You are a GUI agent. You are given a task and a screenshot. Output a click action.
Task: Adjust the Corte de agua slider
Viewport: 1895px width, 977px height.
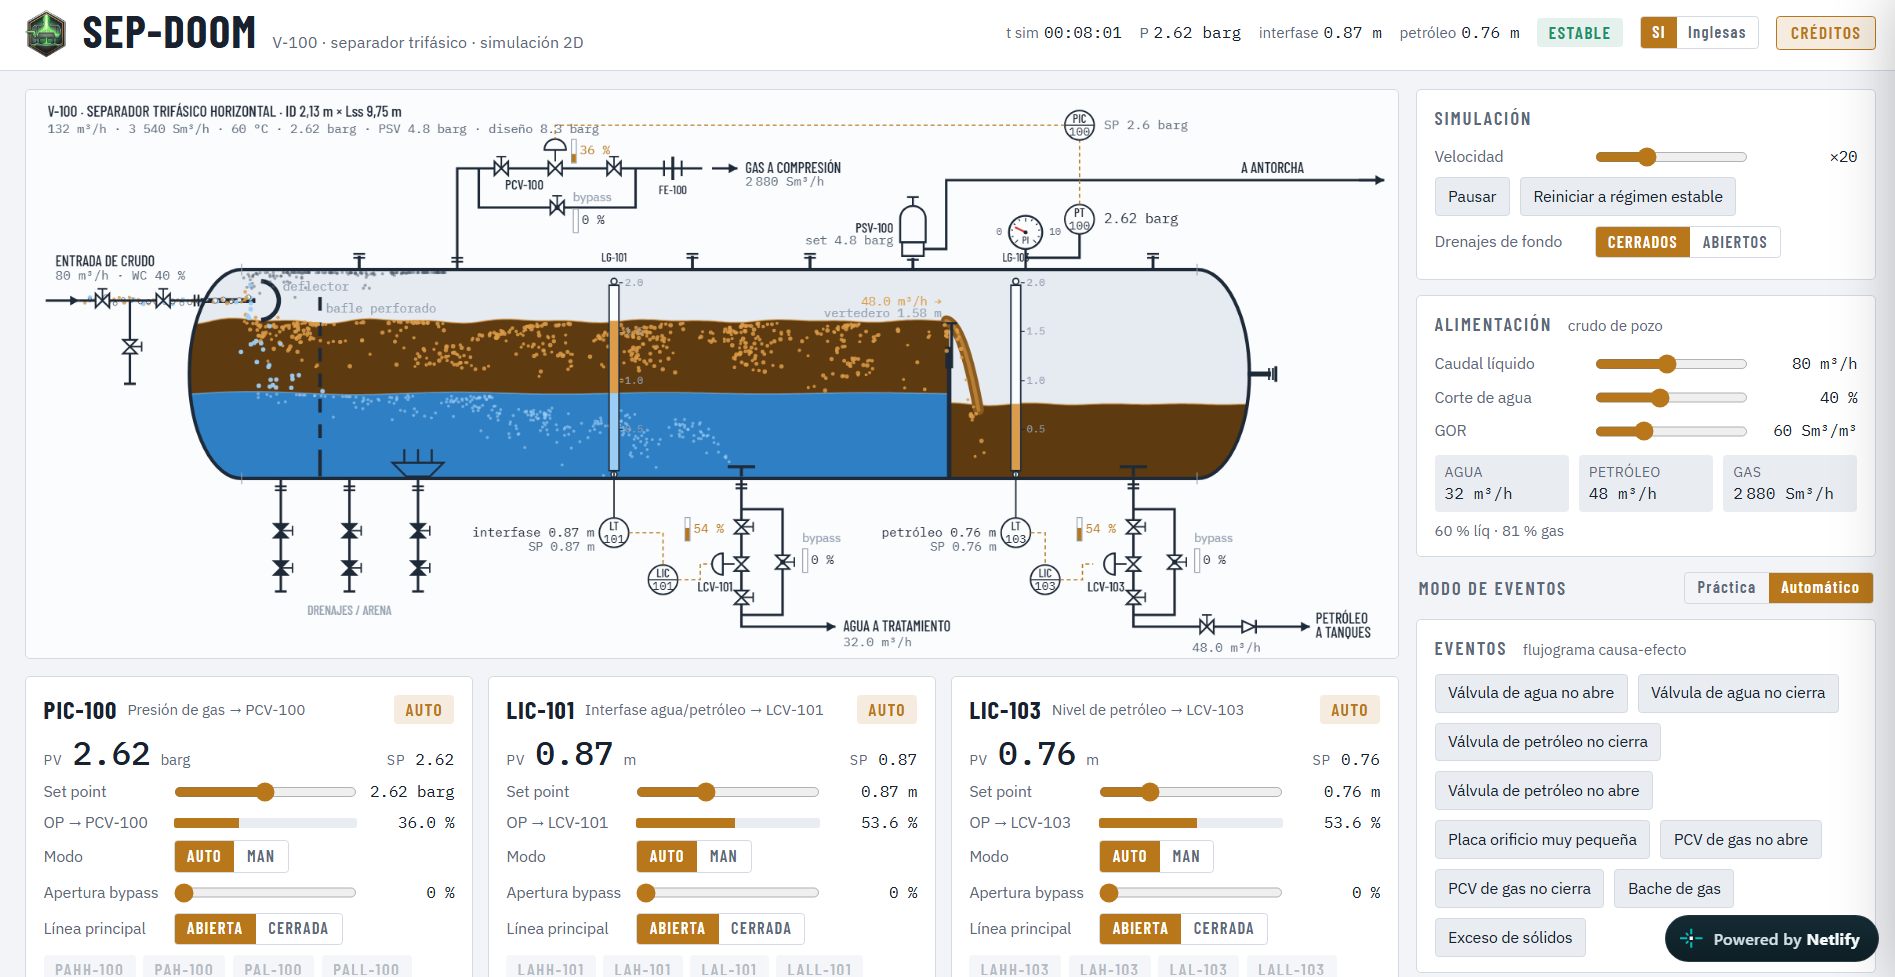pos(1671,398)
